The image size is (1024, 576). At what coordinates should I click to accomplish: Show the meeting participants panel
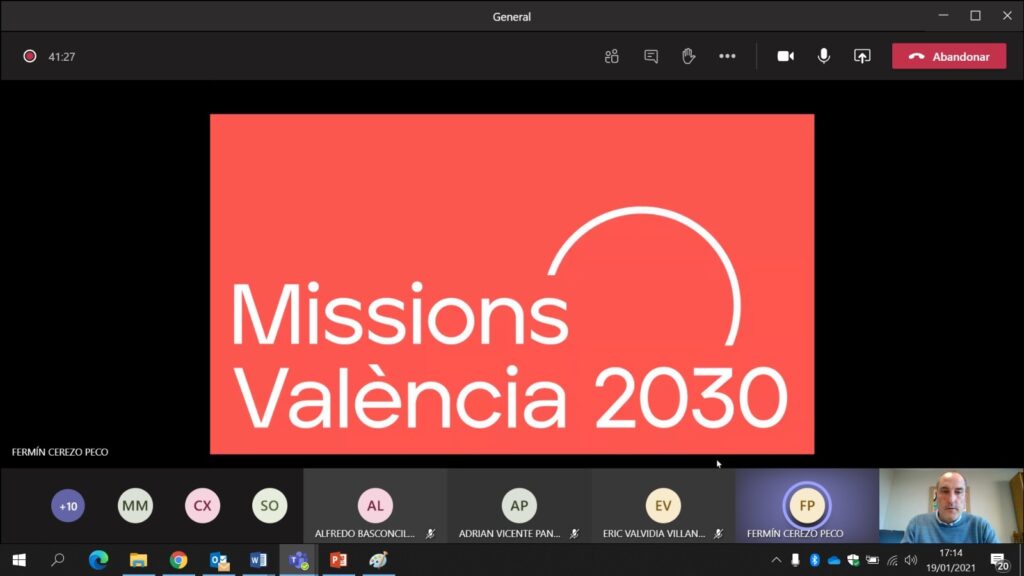[611, 56]
